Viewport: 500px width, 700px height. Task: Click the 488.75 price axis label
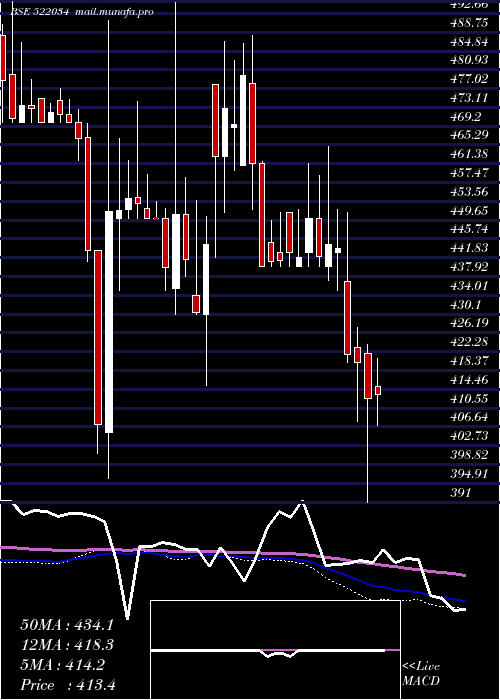coord(470,23)
